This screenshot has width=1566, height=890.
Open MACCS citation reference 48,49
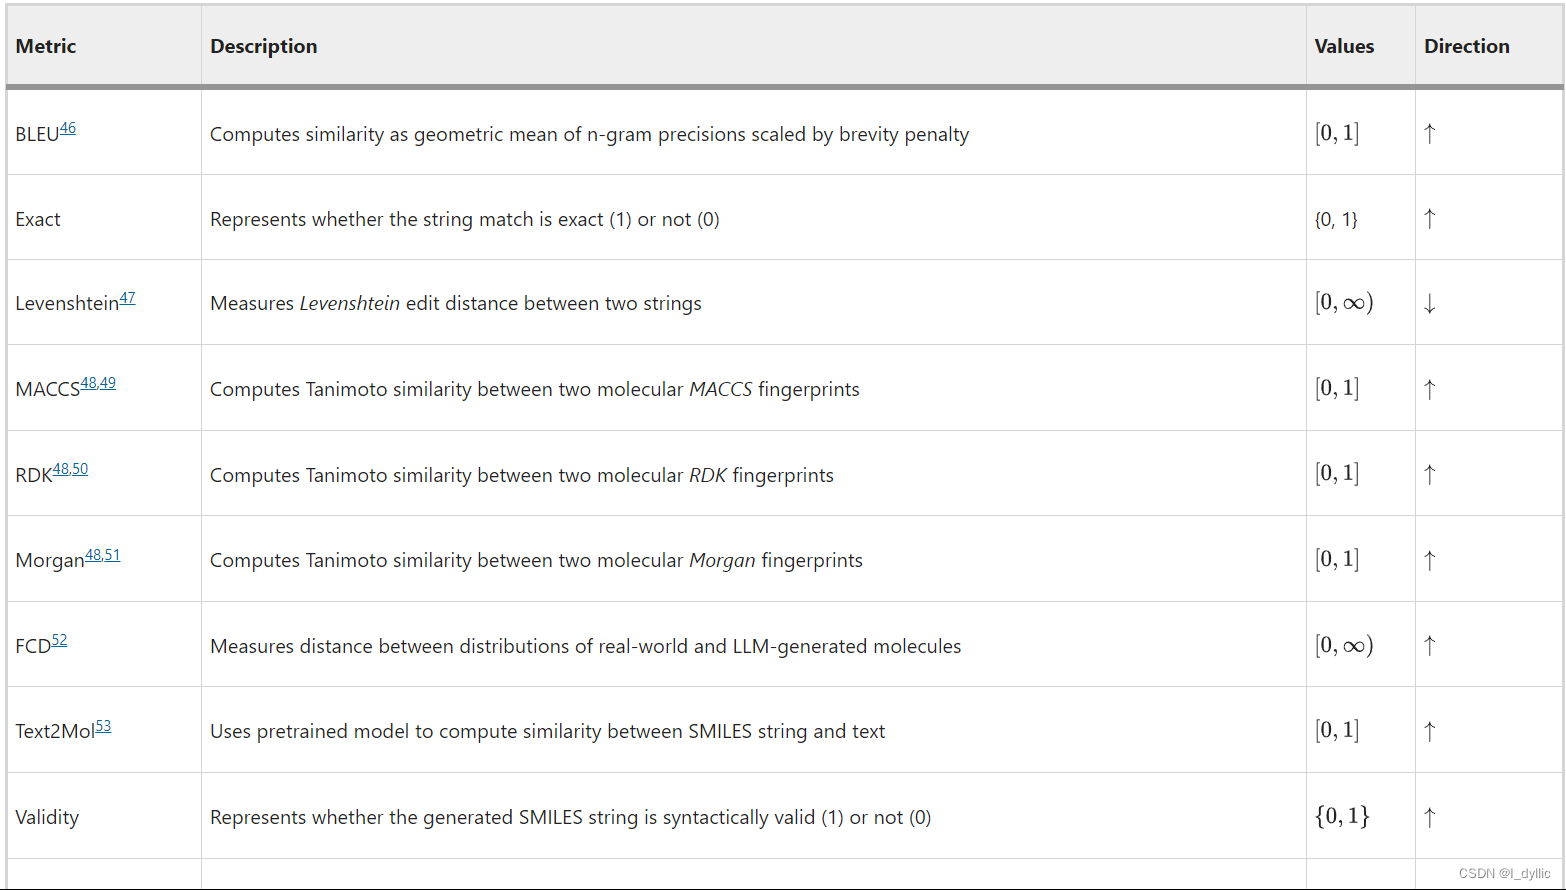tap(98, 383)
